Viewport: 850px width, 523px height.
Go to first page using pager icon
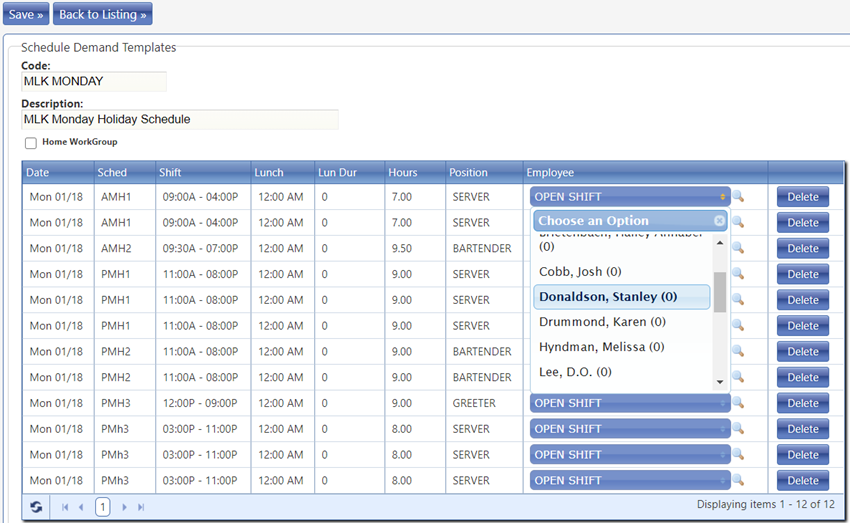click(66, 507)
